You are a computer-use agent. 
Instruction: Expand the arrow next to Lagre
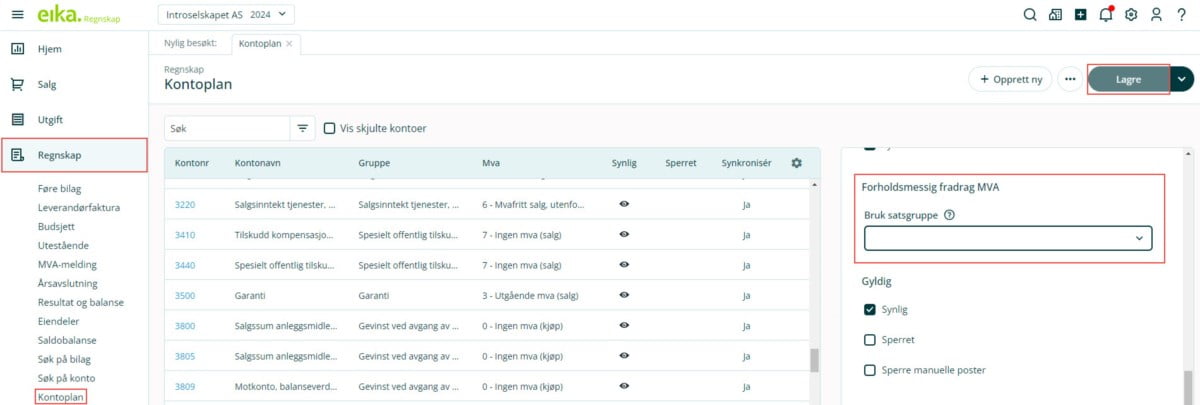[1182, 79]
